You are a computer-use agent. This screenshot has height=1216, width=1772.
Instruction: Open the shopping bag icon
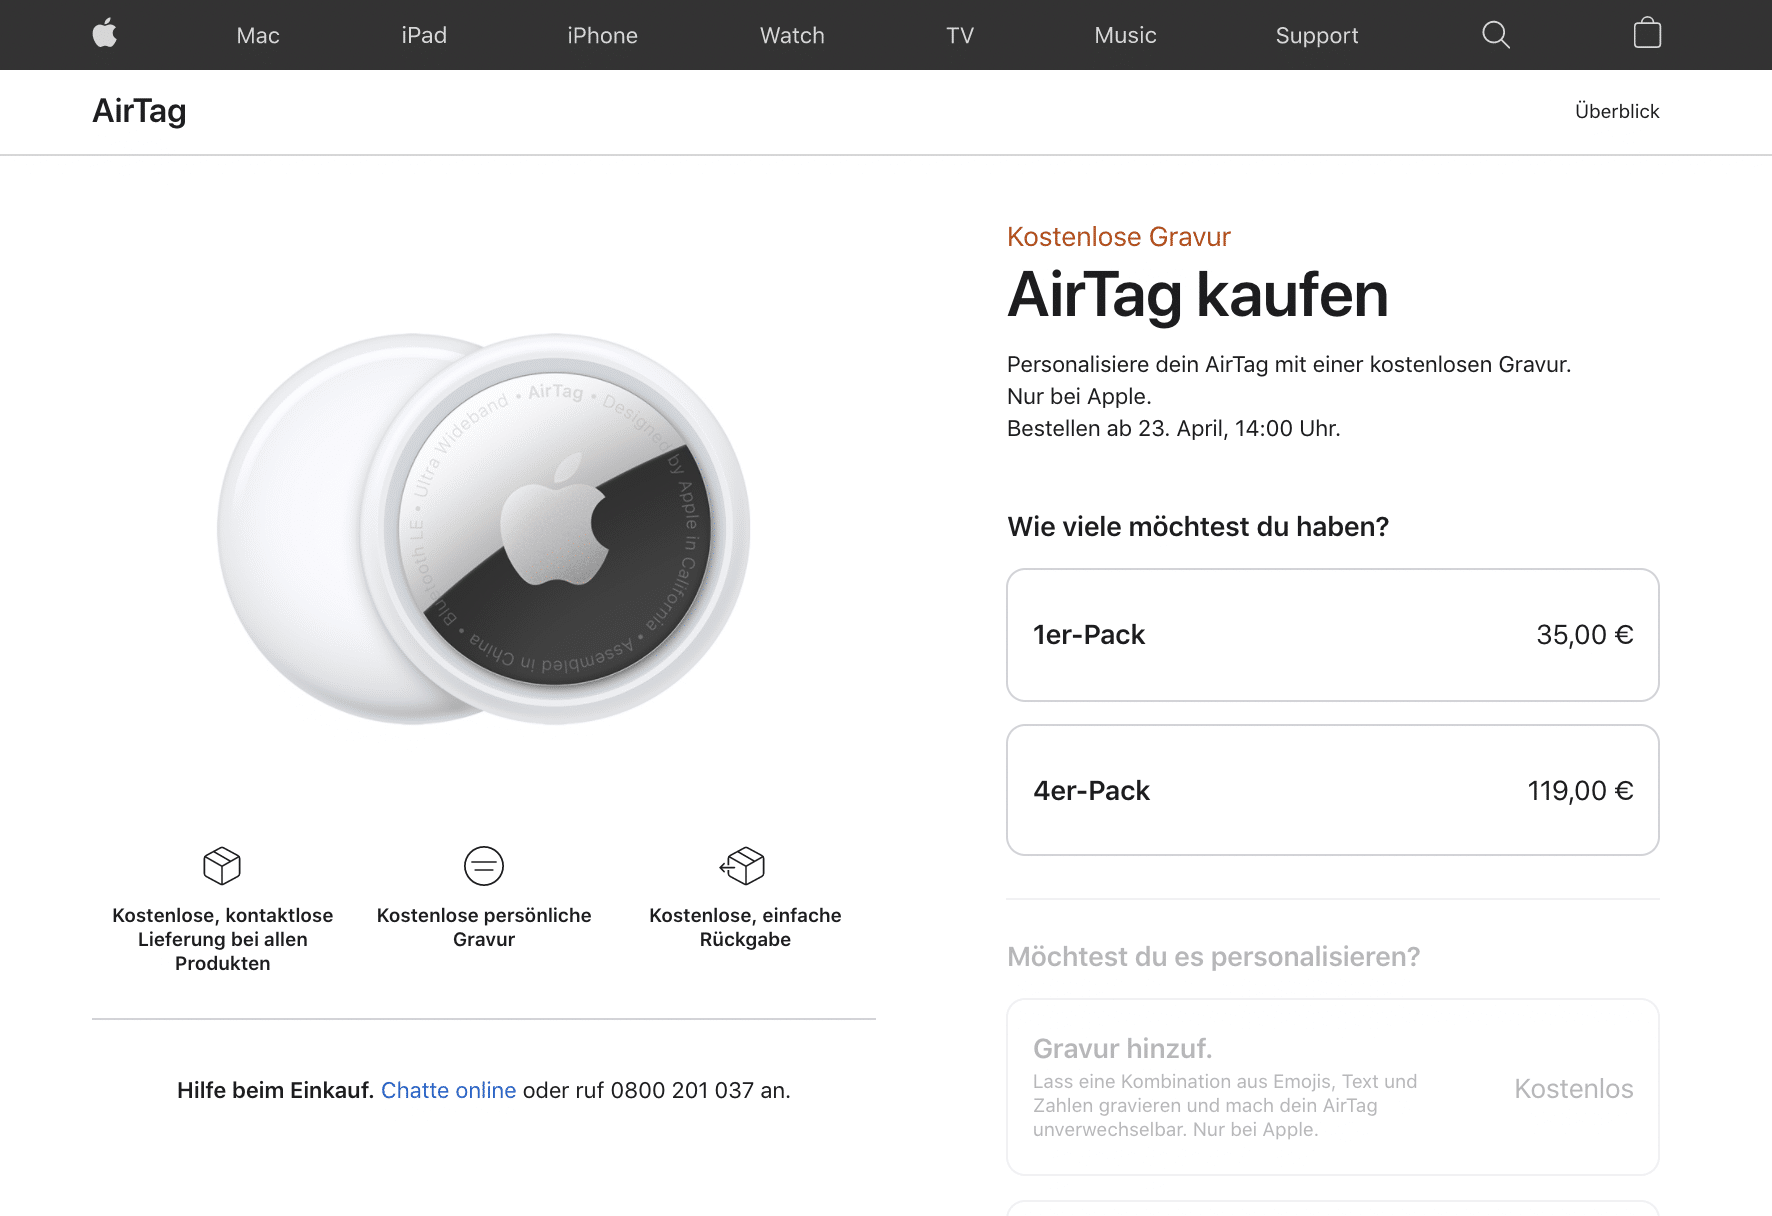(x=1647, y=34)
